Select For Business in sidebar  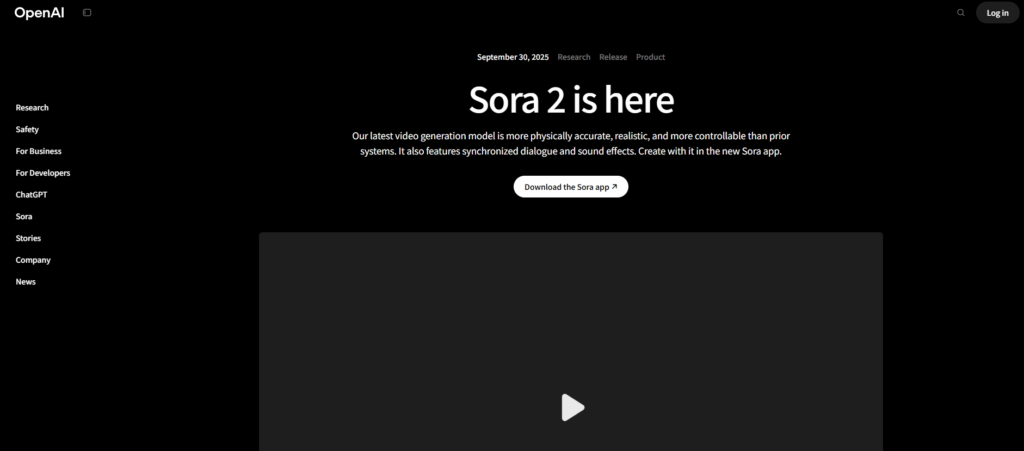(x=39, y=151)
